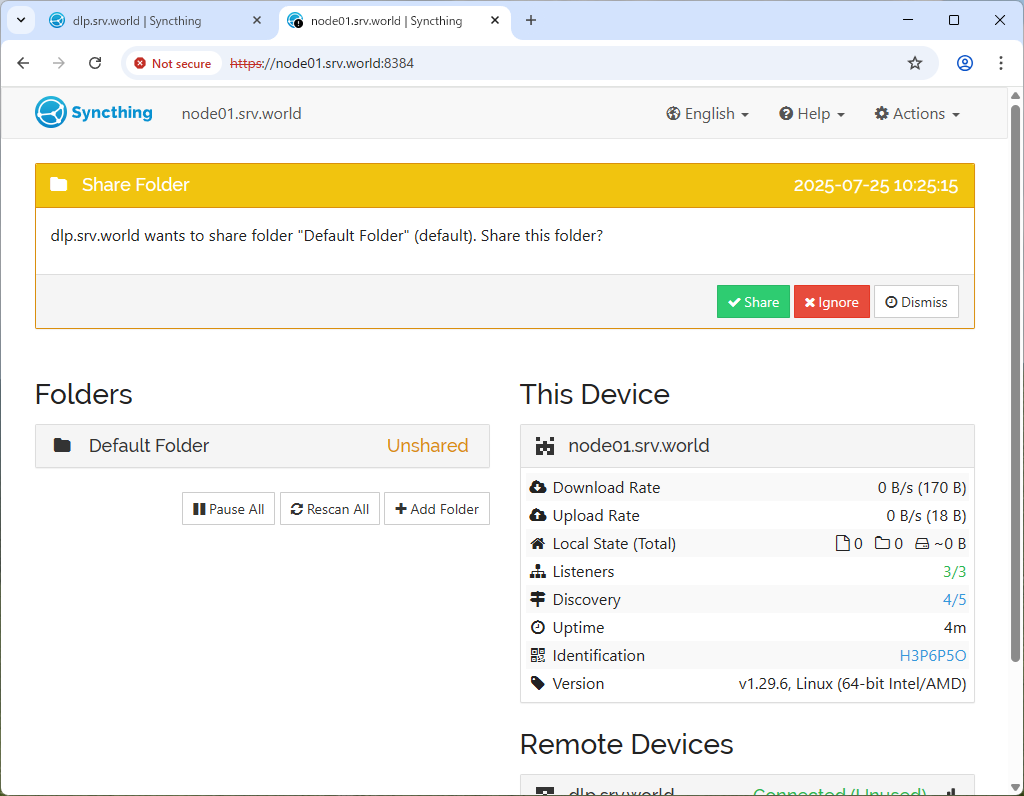This screenshot has height=796, width=1024.
Task: Click the address bar URL
Action: 322,63
